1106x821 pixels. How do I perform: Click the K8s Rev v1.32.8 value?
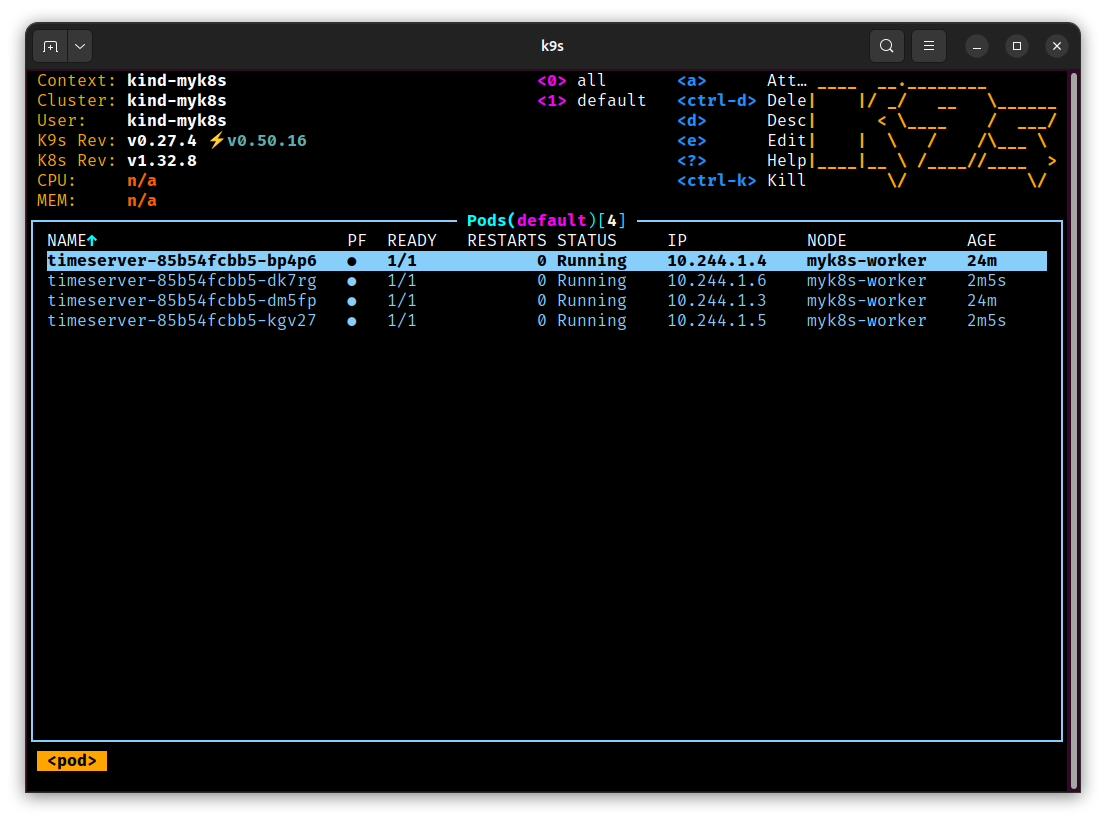(162, 161)
